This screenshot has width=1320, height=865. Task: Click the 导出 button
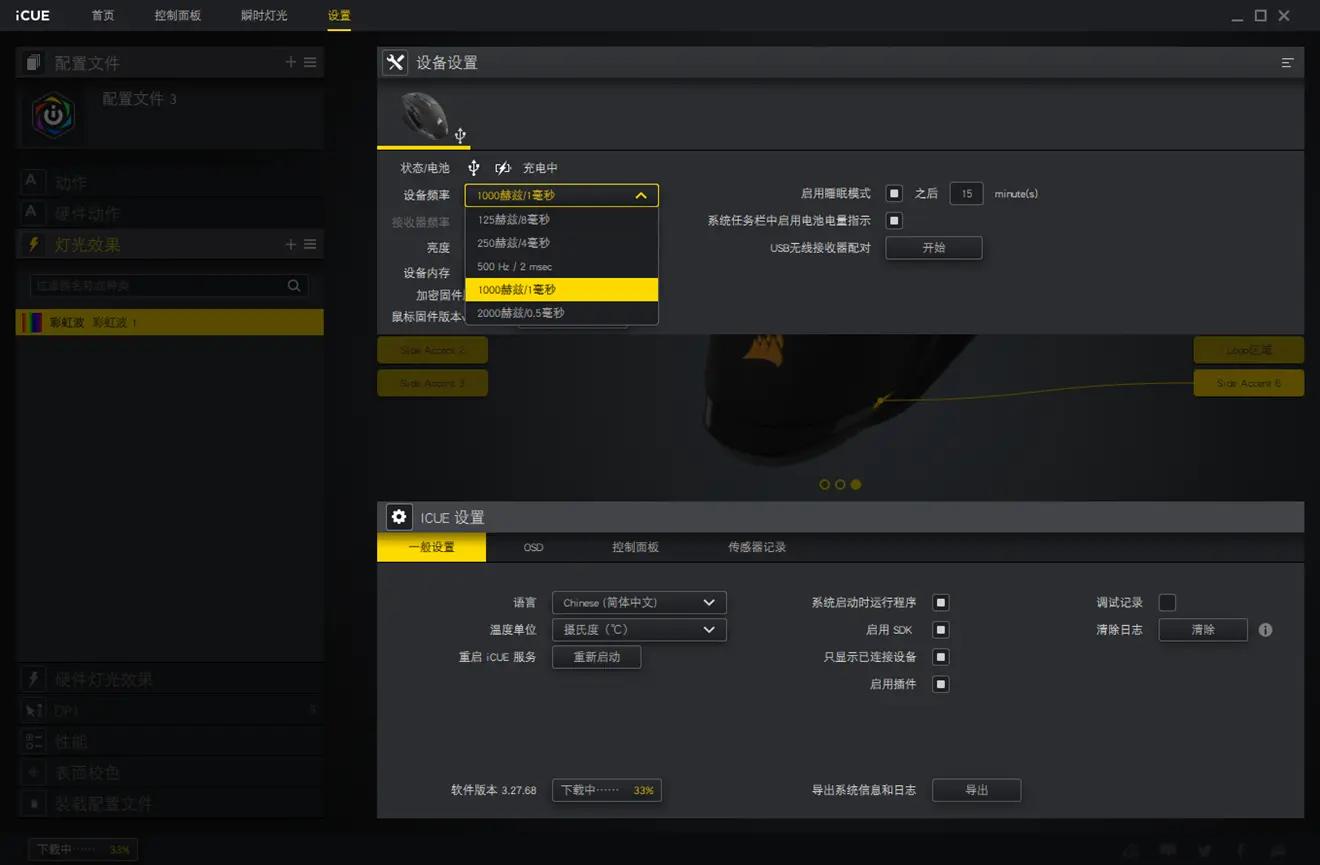976,790
